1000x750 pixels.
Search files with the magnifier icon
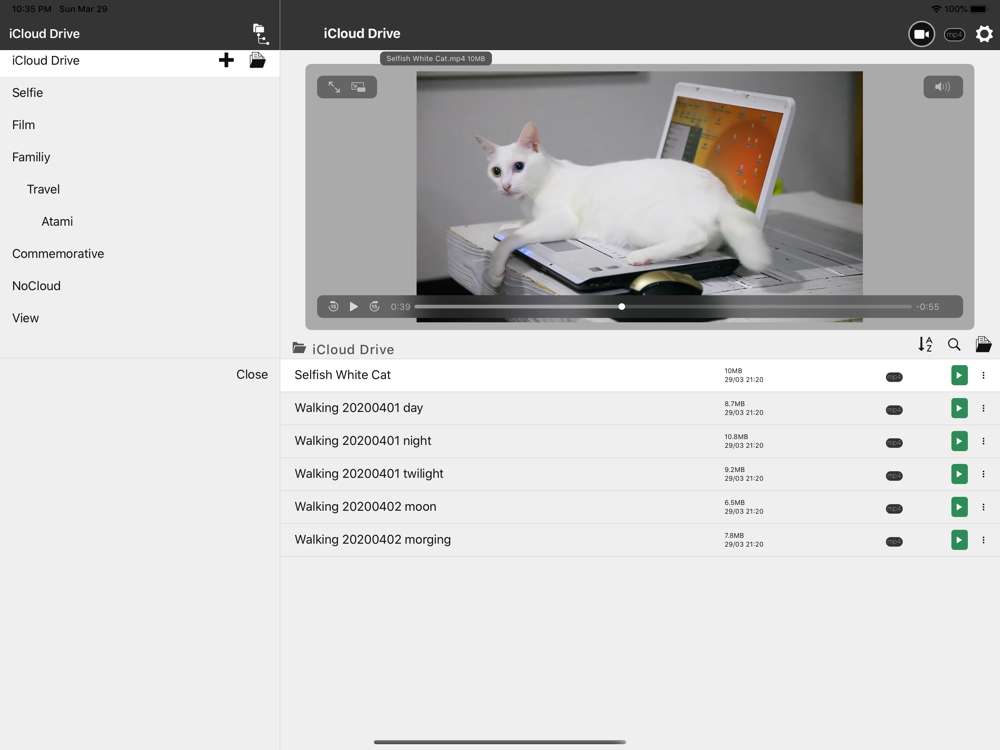click(x=954, y=344)
